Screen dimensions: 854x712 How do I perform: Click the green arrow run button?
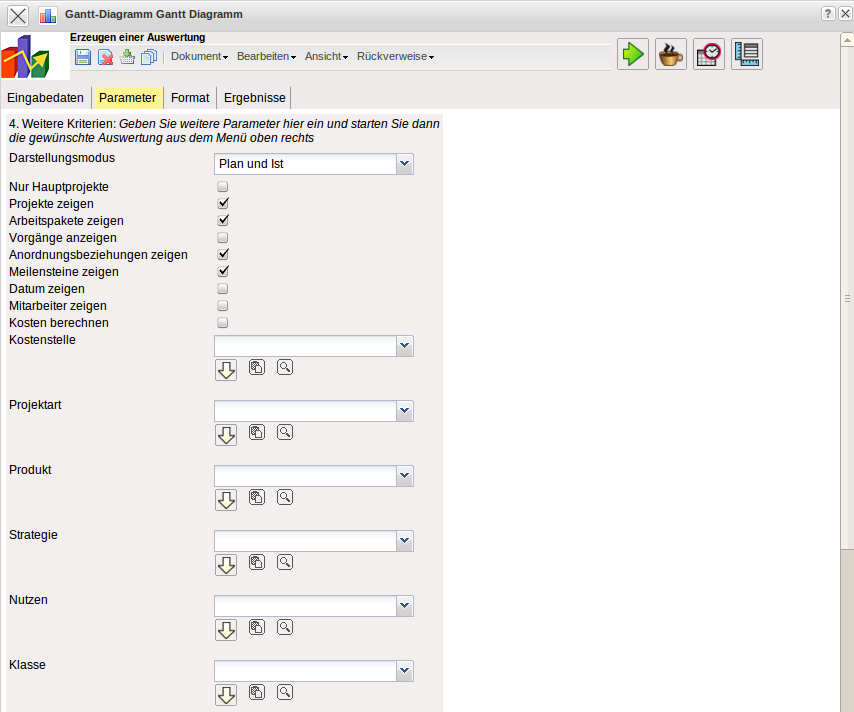(632, 54)
